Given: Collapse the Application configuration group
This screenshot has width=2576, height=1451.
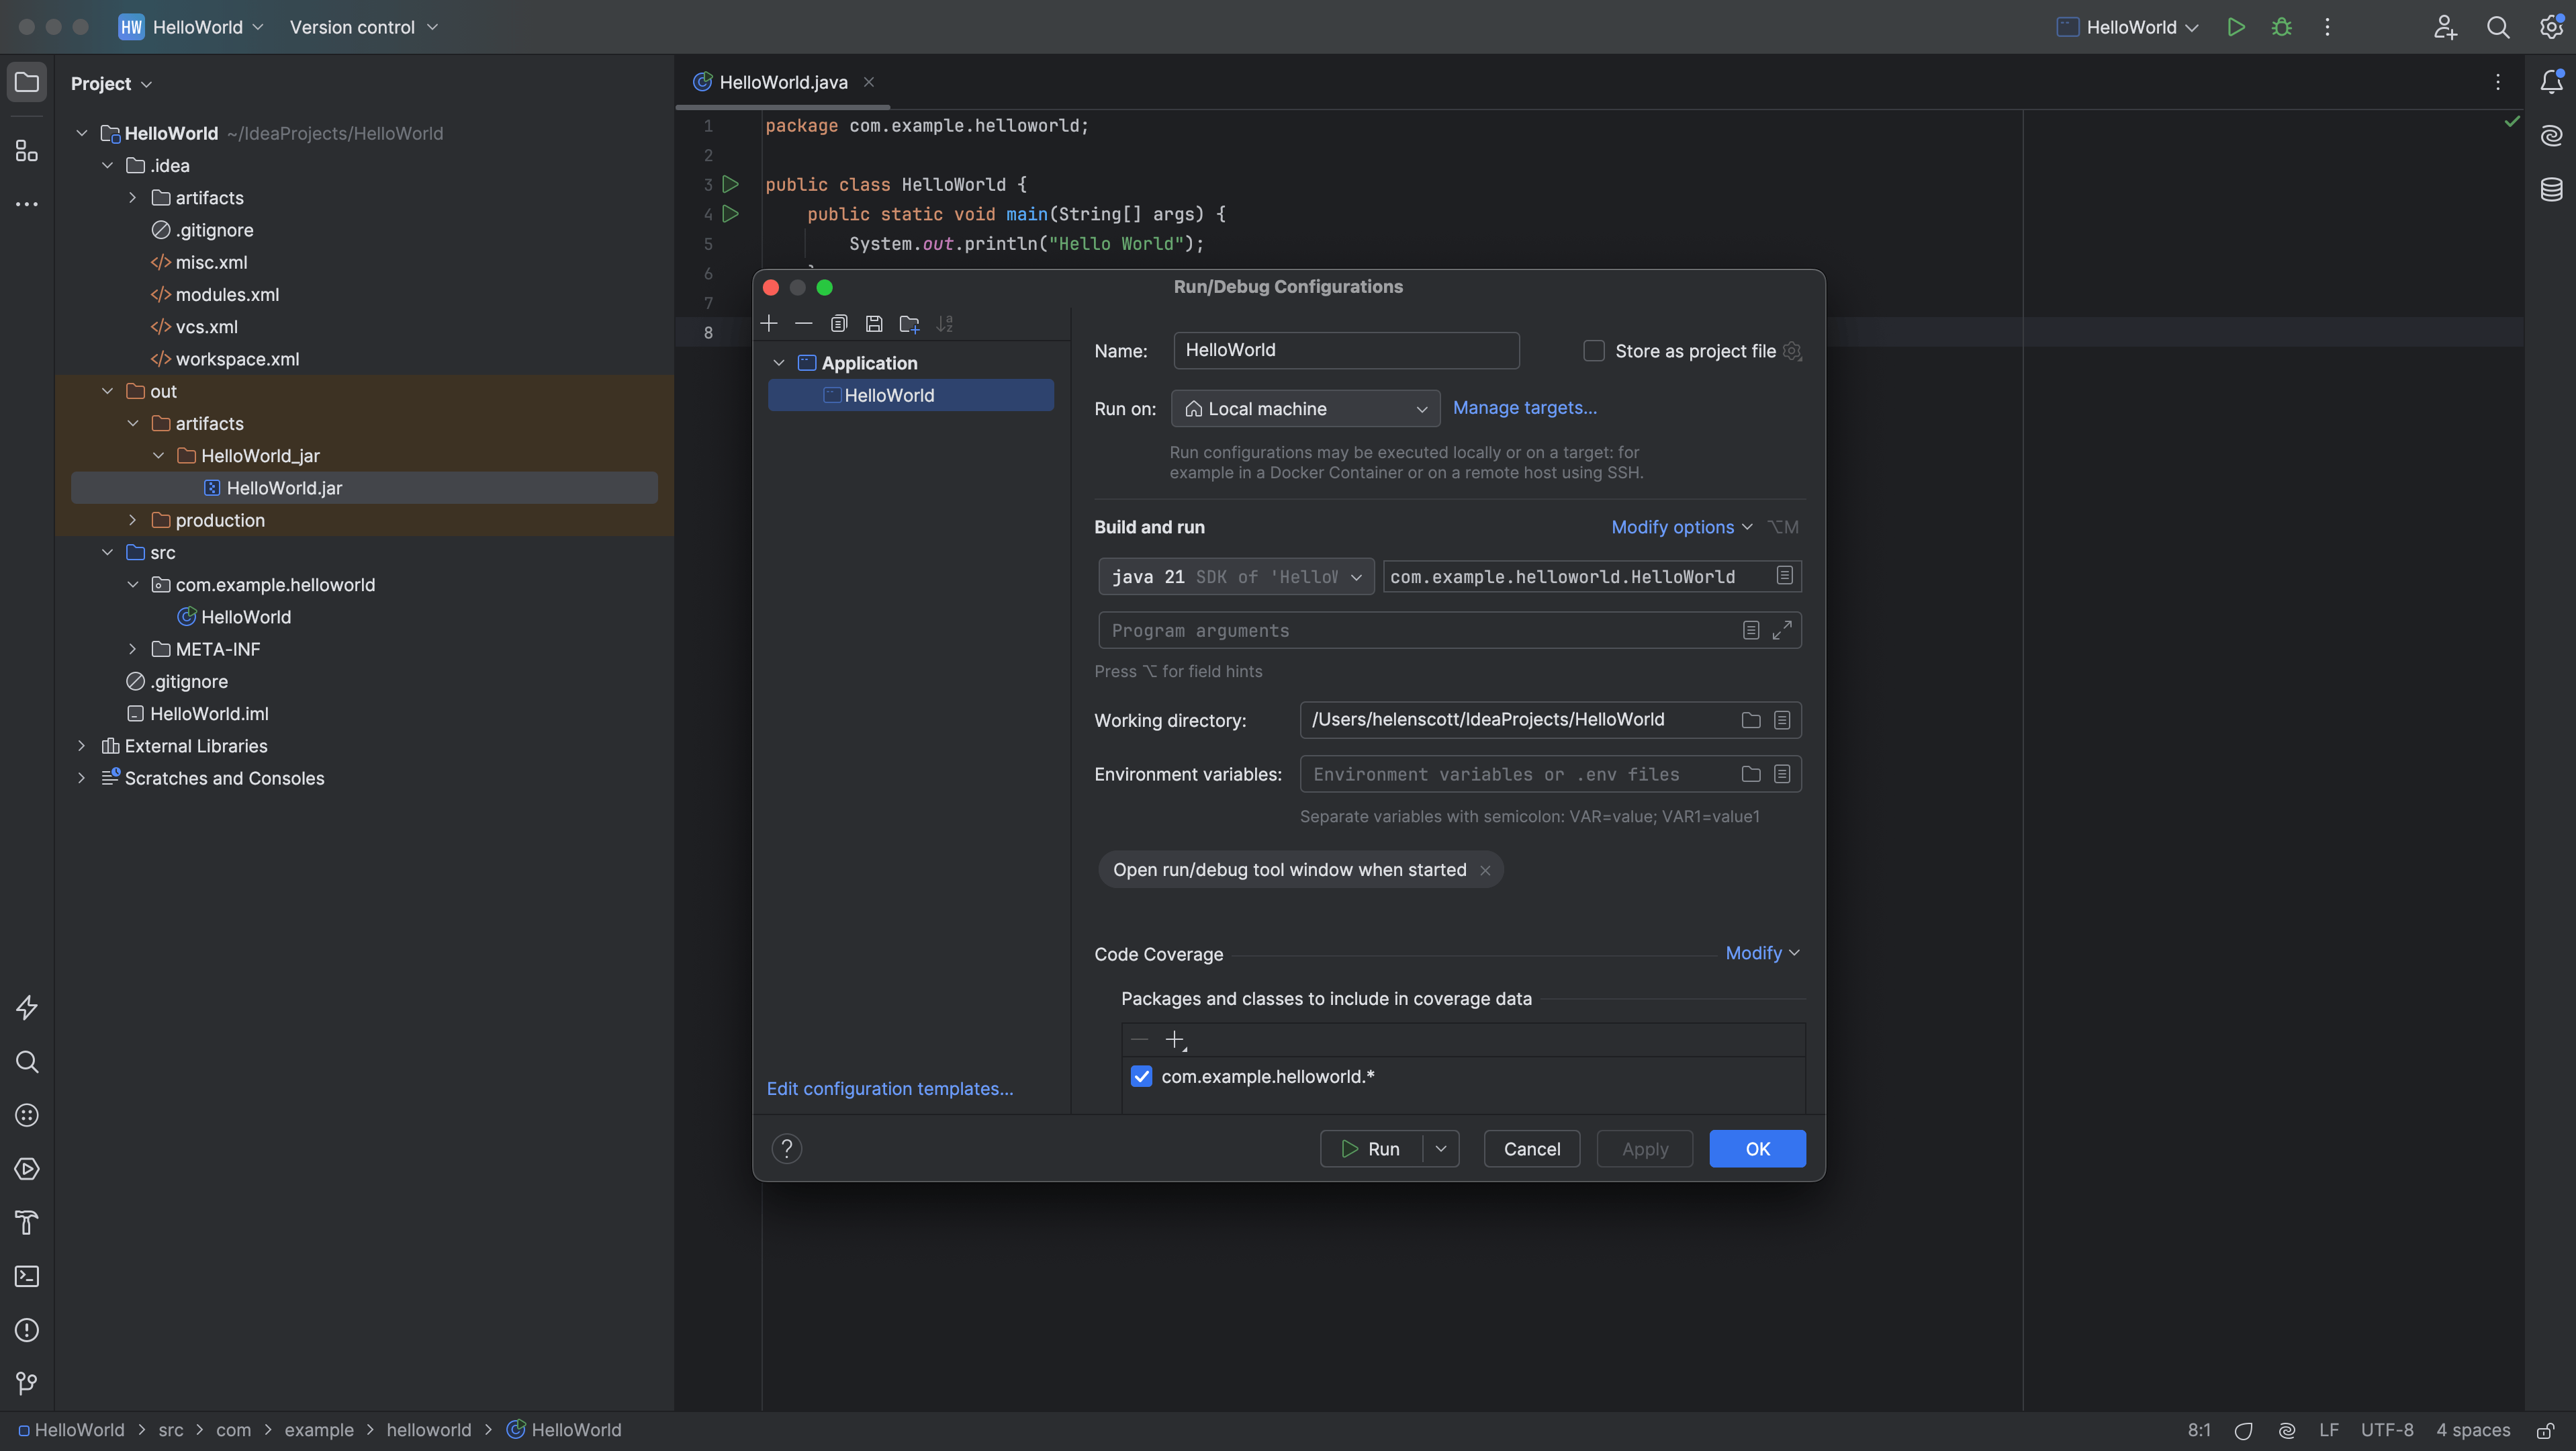Looking at the screenshot, I should (x=779, y=363).
